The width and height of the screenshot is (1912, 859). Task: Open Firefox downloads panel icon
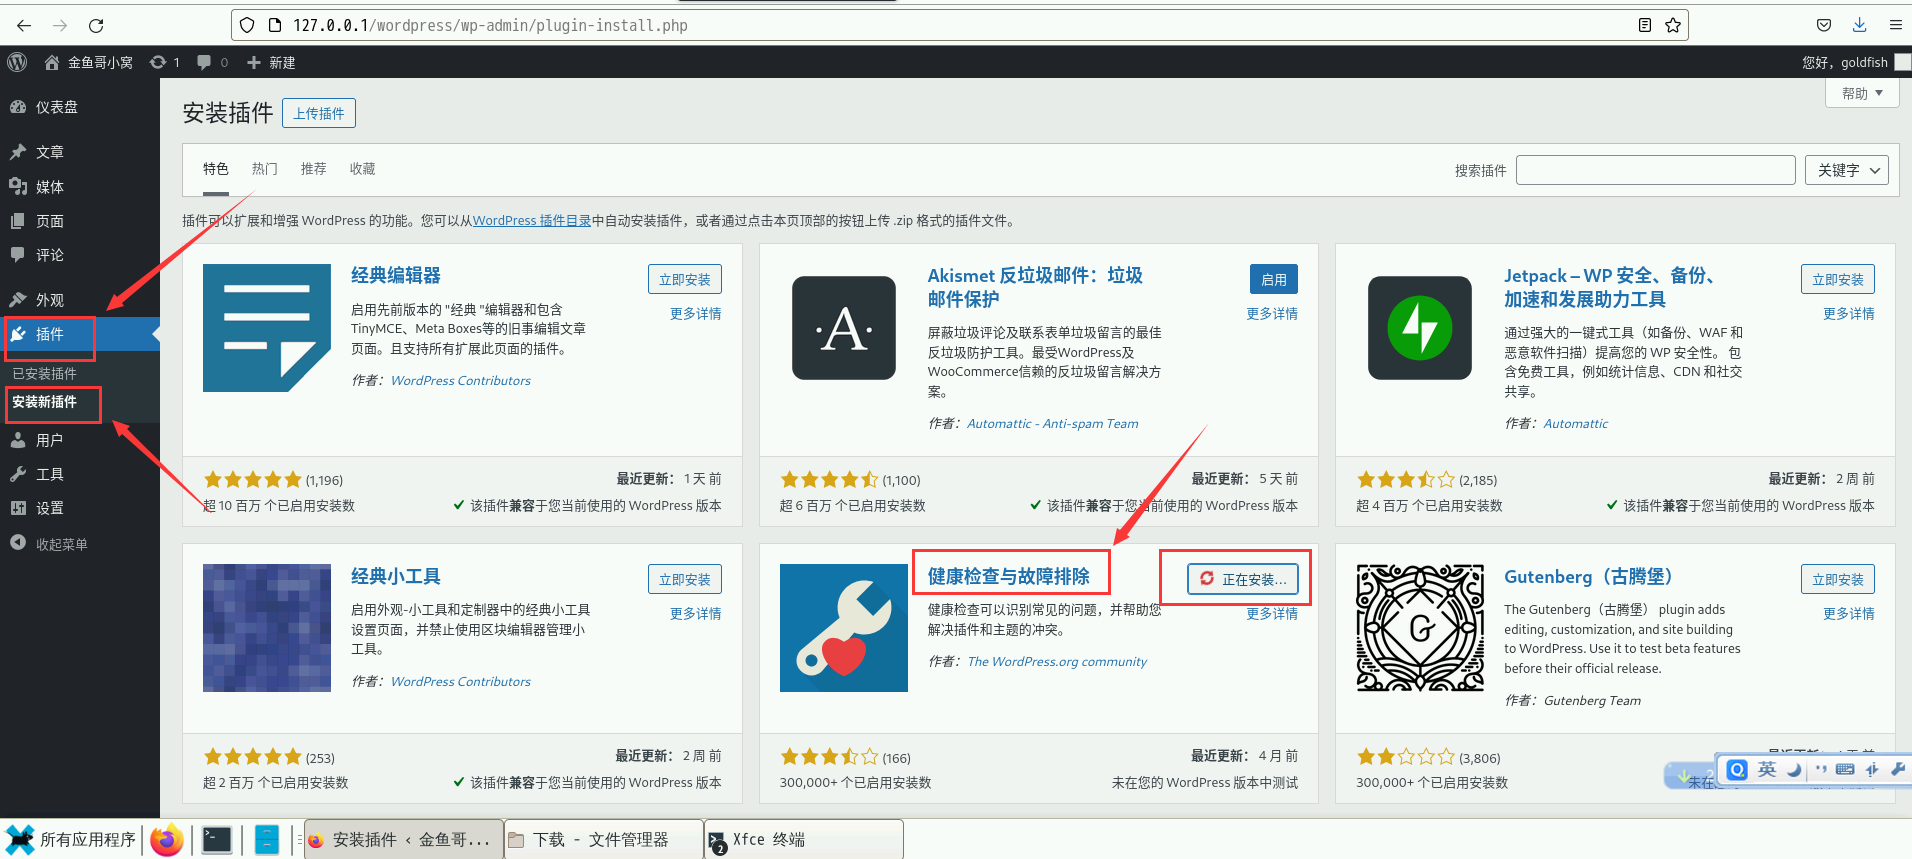pyautogui.click(x=1859, y=25)
